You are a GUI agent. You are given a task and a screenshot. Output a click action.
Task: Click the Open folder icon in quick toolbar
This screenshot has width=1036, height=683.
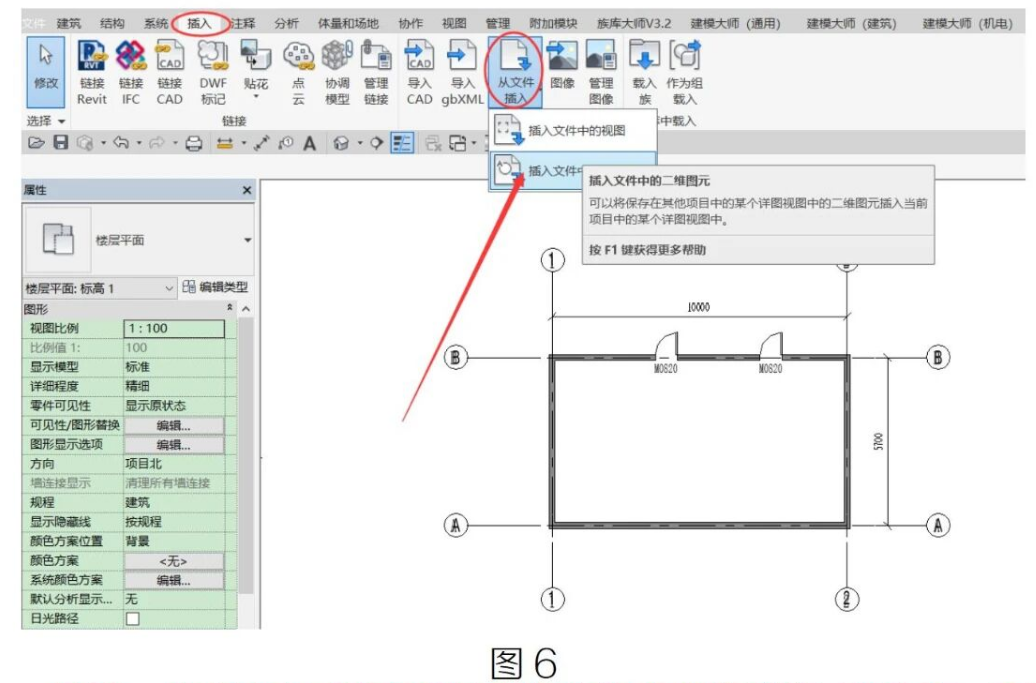[36, 143]
